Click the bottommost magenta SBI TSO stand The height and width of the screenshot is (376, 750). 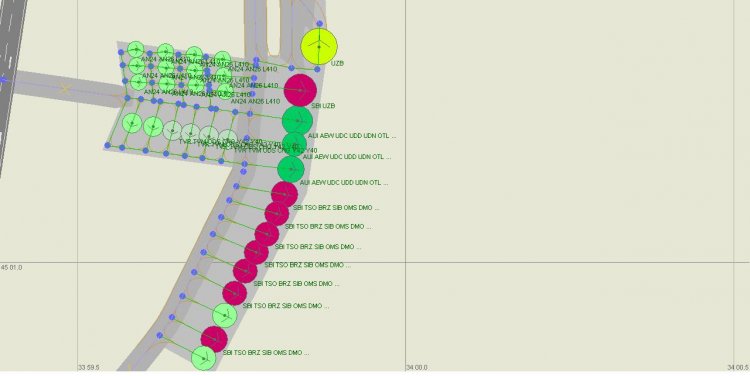coord(214,339)
